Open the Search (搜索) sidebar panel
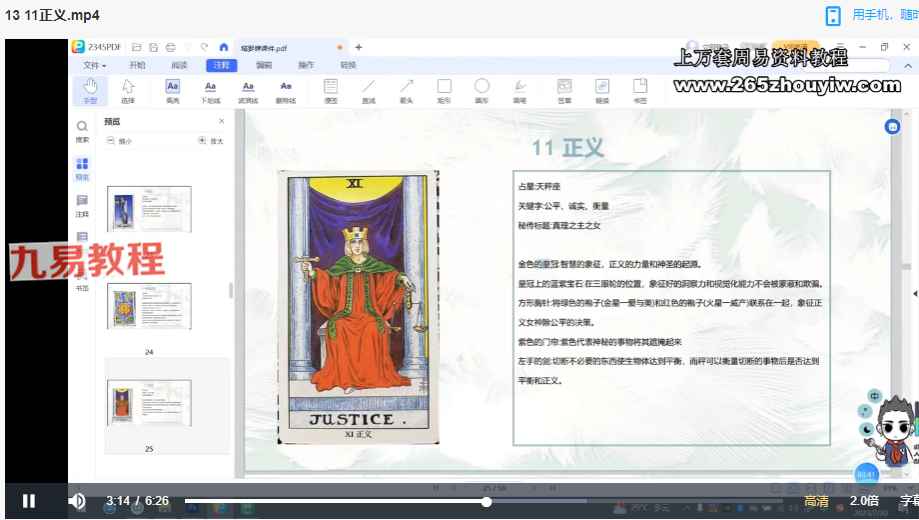 tap(82, 132)
